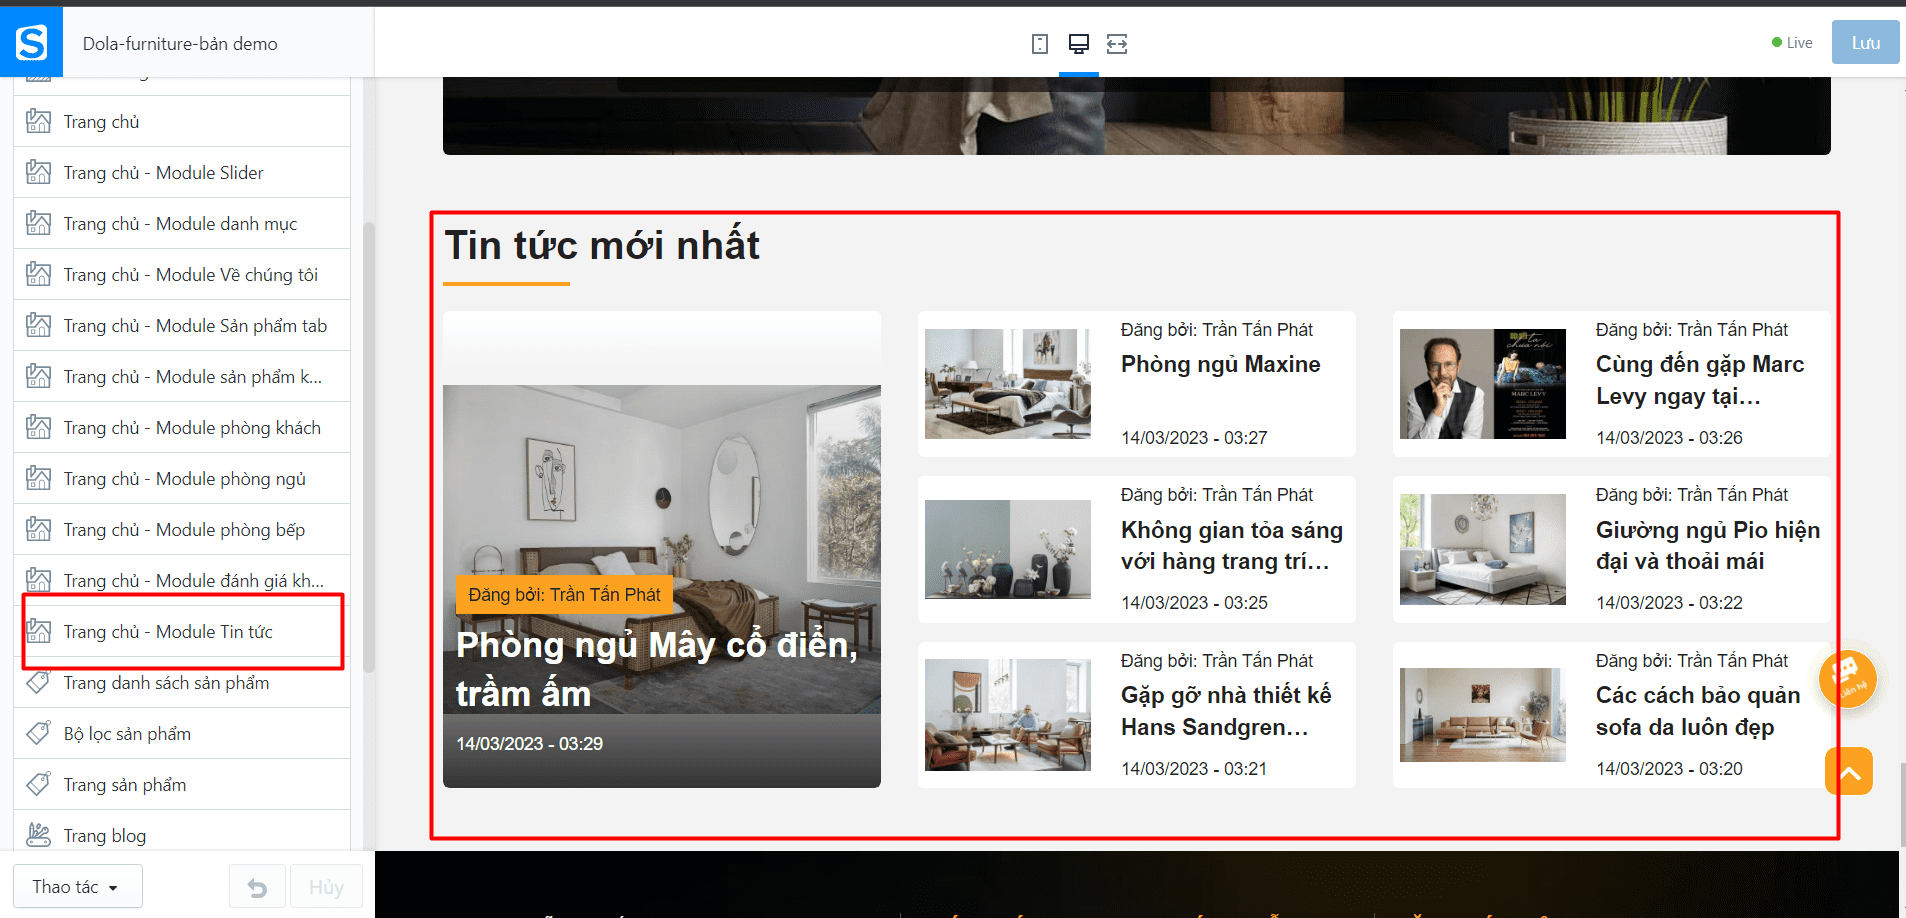The height and width of the screenshot is (918, 1906).
Task: Click the Tin tức mới nhất heading
Action: pyautogui.click(x=602, y=245)
